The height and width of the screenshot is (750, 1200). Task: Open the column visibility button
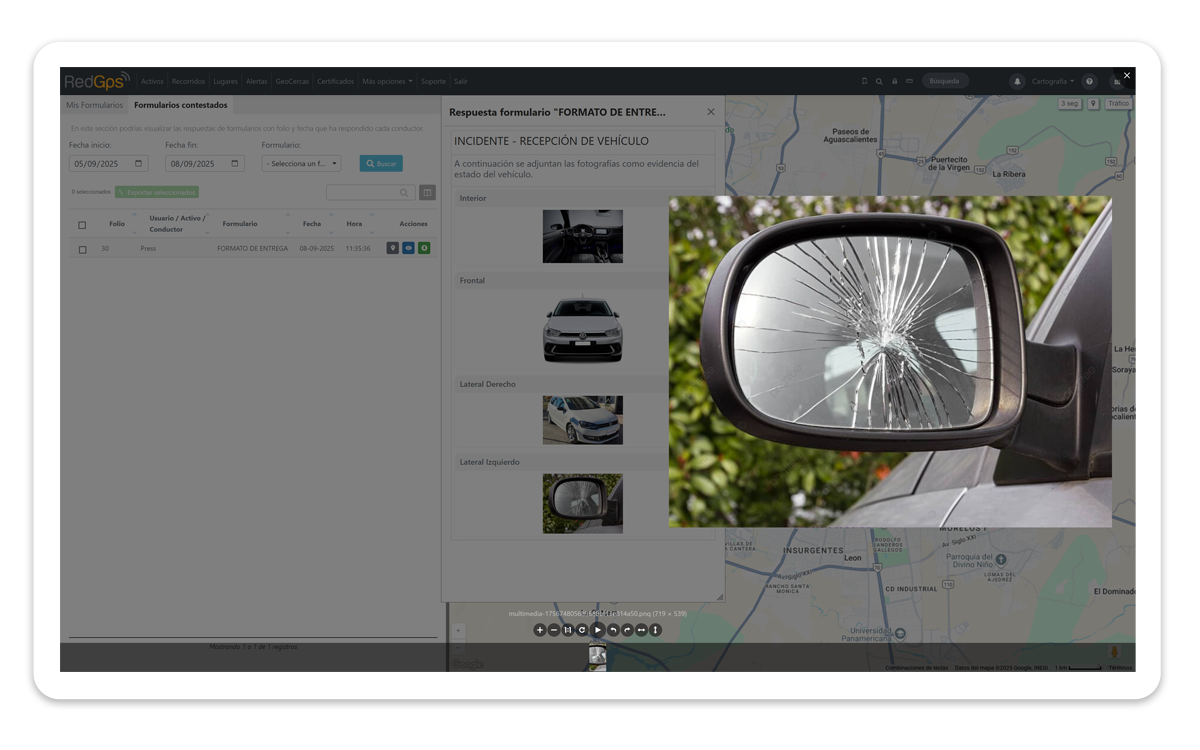click(x=427, y=192)
